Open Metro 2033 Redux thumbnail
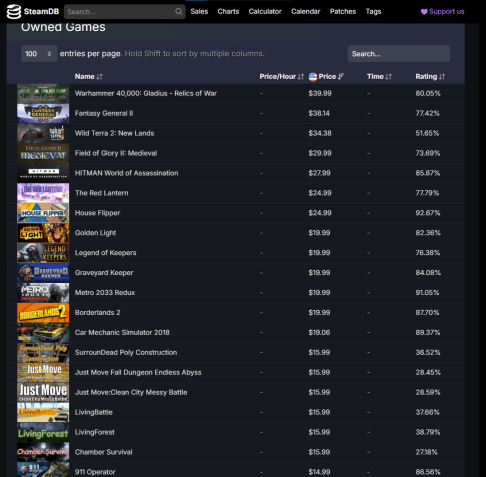486x477 pixels. coord(43,293)
